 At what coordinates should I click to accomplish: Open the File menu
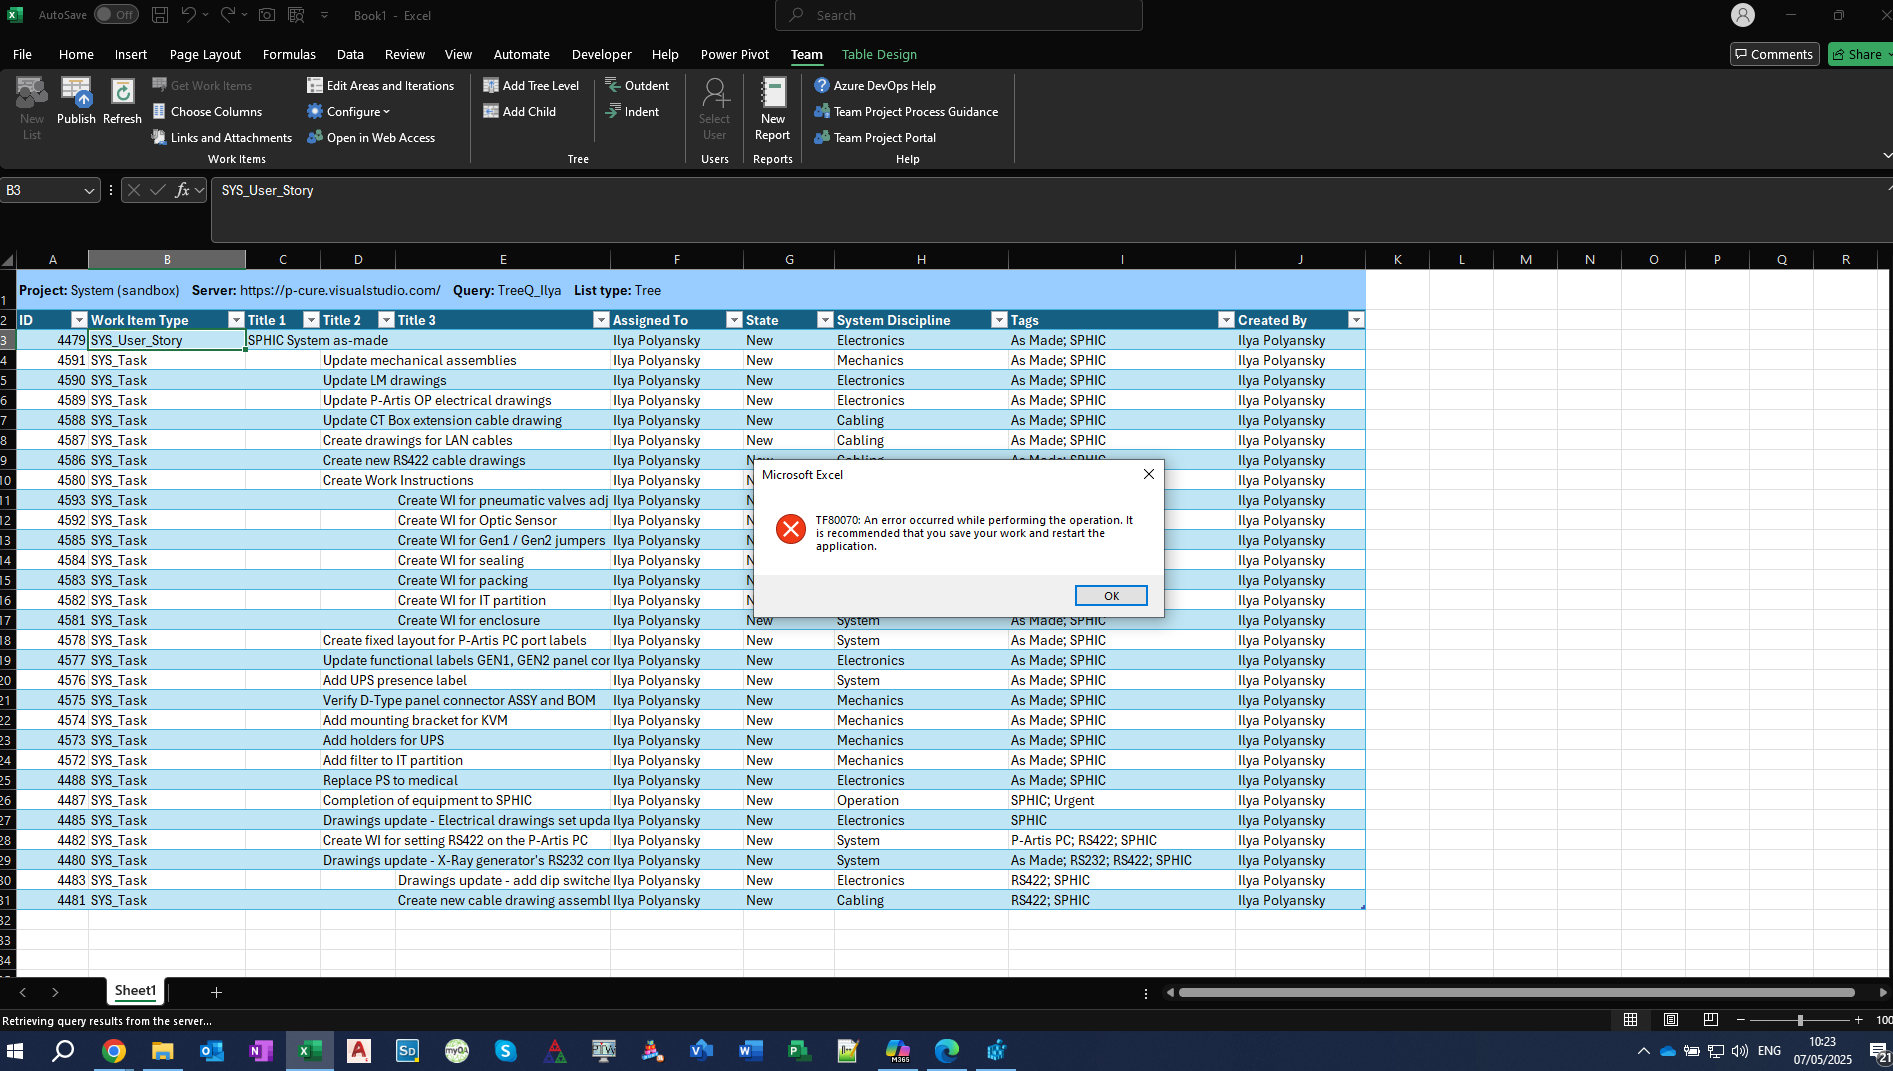pyautogui.click(x=22, y=54)
